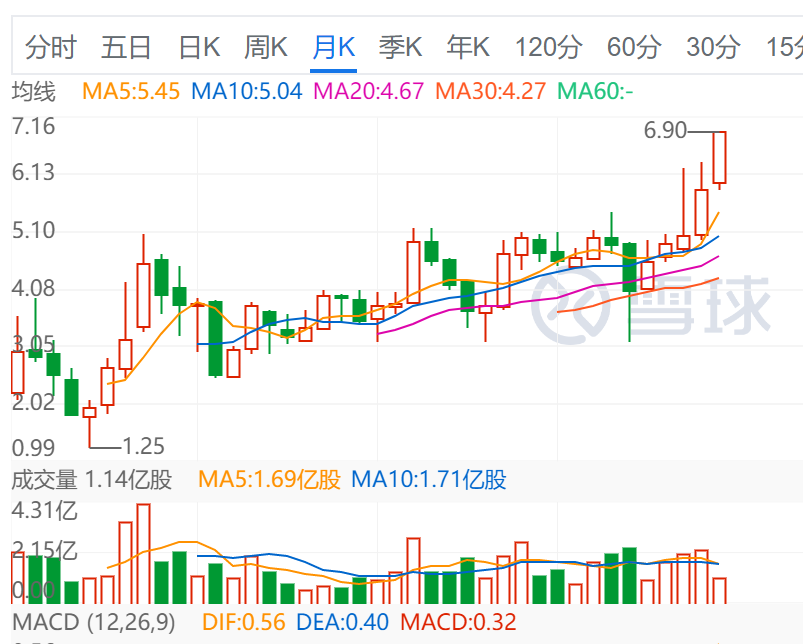Viewport: 803px width, 644px height.
Task: Open the 五日 chart tab
Action: tap(125, 47)
